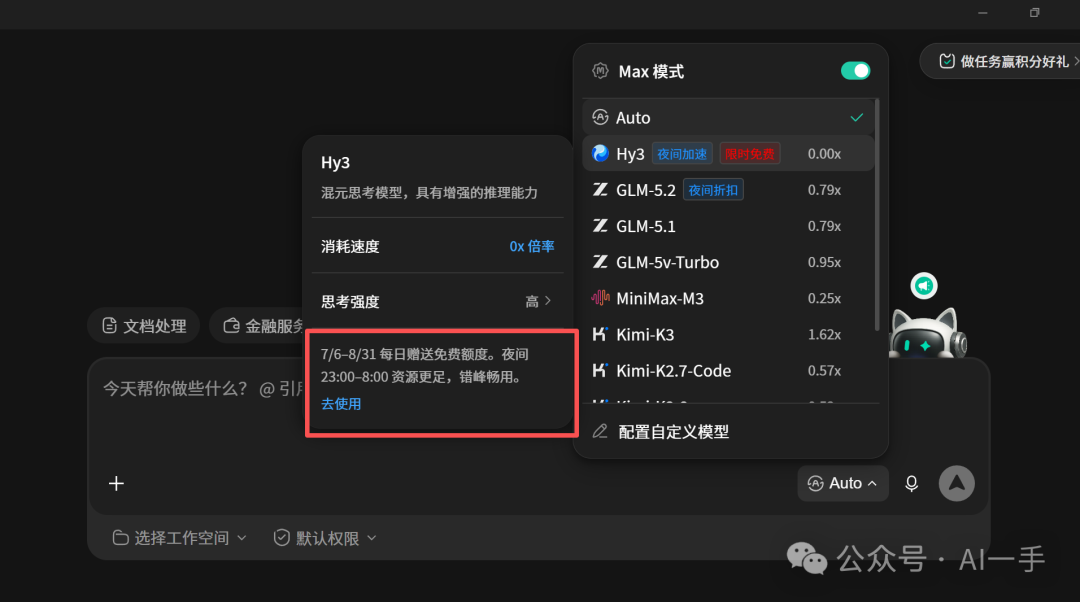The width and height of the screenshot is (1080, 602).
Task: Click the plus attachment icon
Action: 116,484
